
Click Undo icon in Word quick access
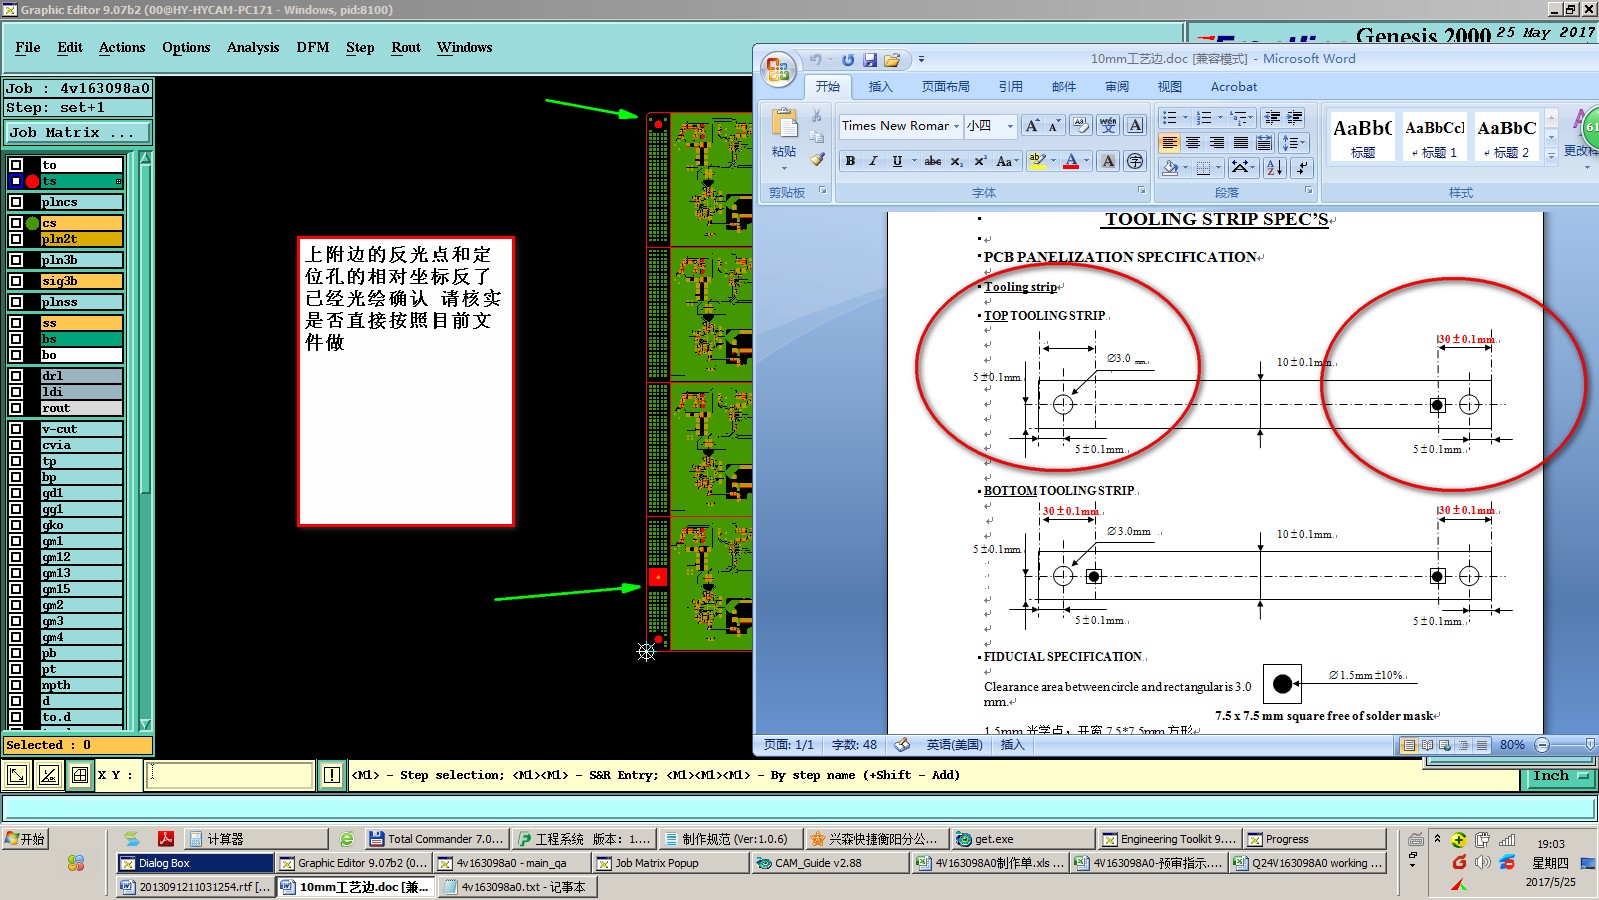815,60
